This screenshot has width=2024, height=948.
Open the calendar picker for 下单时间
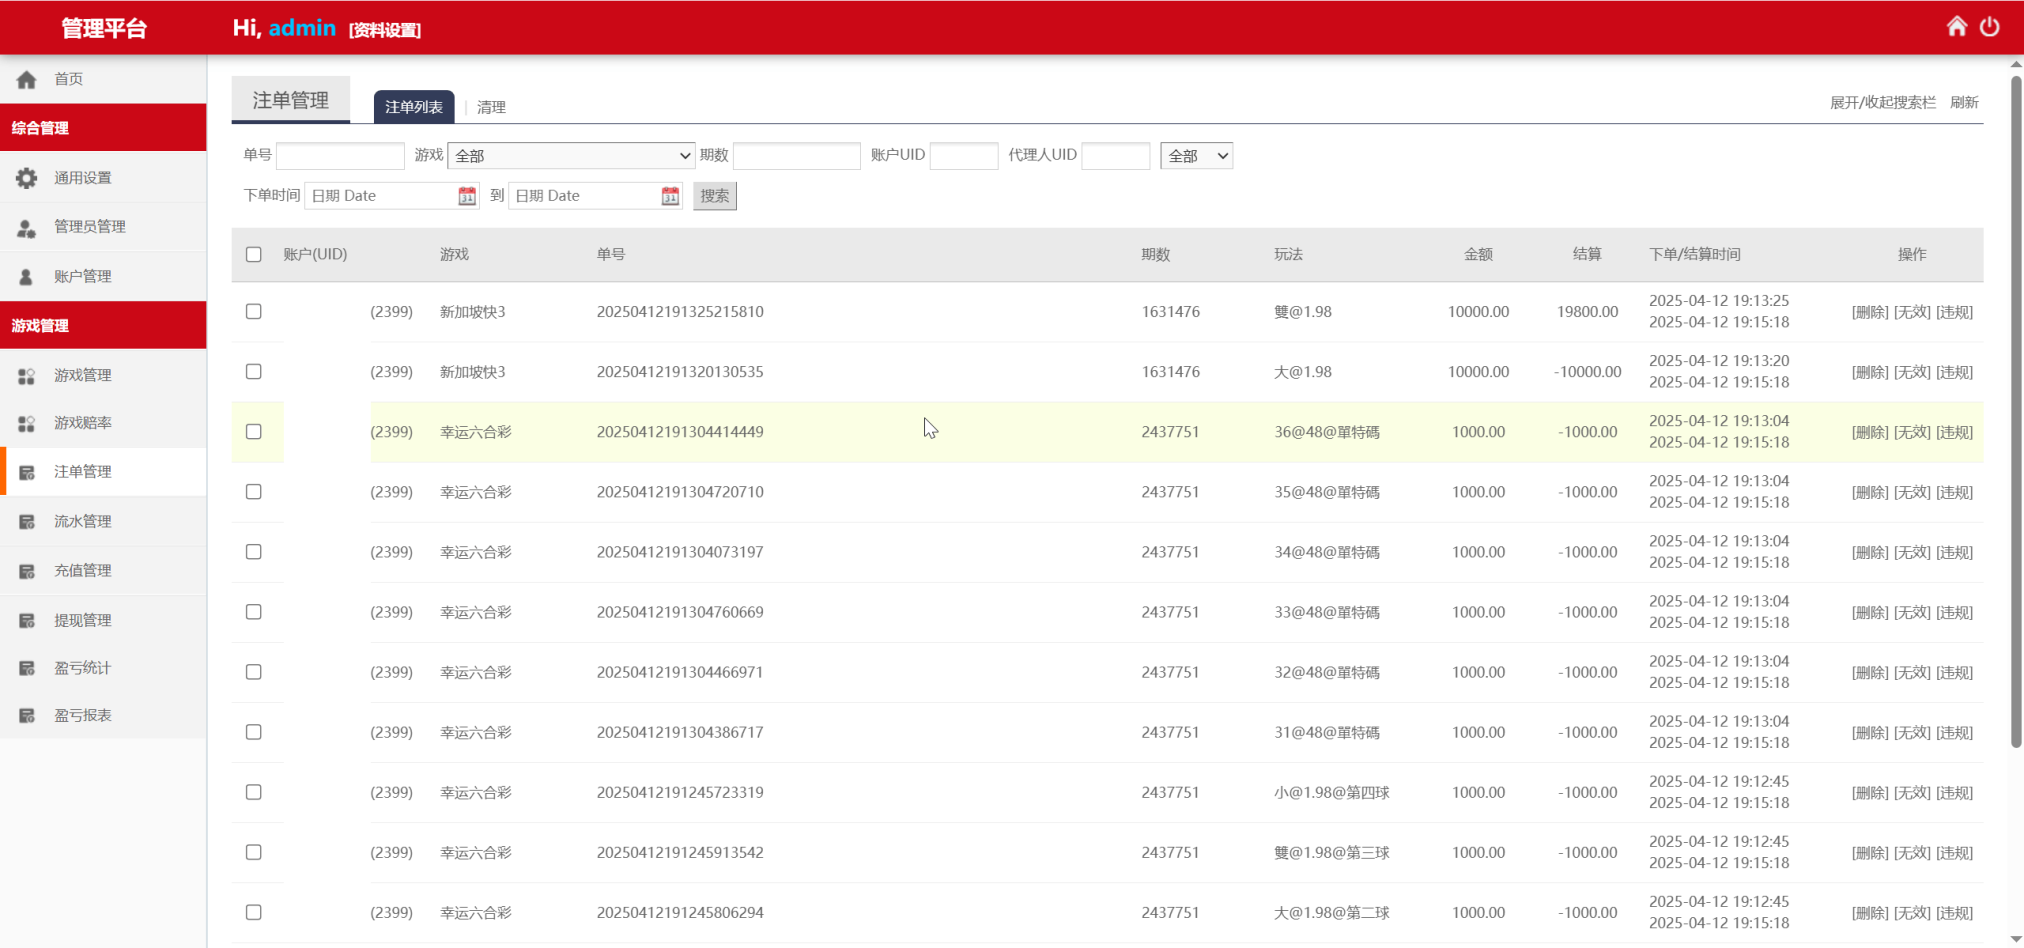coord(466,195)
